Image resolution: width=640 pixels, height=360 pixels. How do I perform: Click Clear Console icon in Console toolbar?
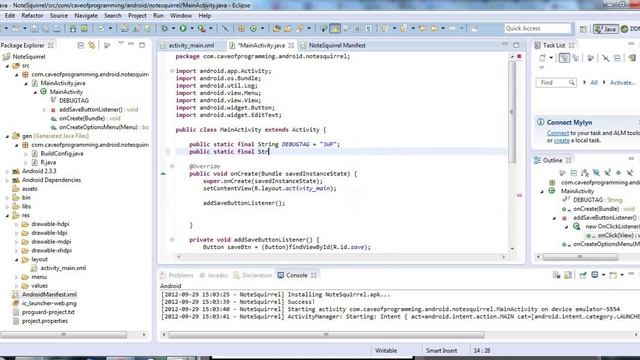[556, 275]
